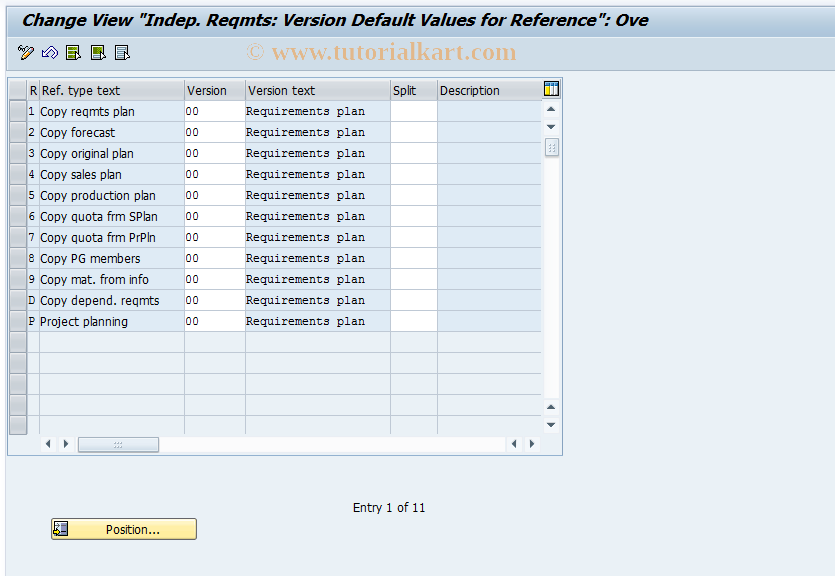Click 'Copy production plan' text cell

click(x=112, y=195)
